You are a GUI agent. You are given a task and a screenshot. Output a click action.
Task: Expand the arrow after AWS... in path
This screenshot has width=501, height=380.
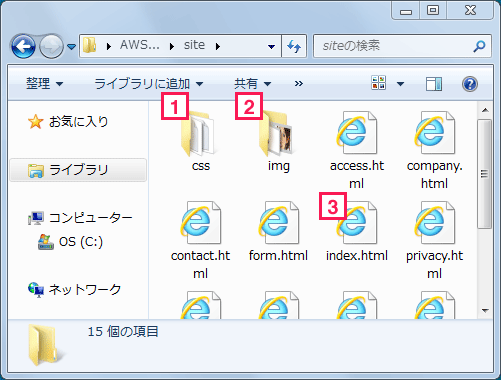[x=172, y=46]
